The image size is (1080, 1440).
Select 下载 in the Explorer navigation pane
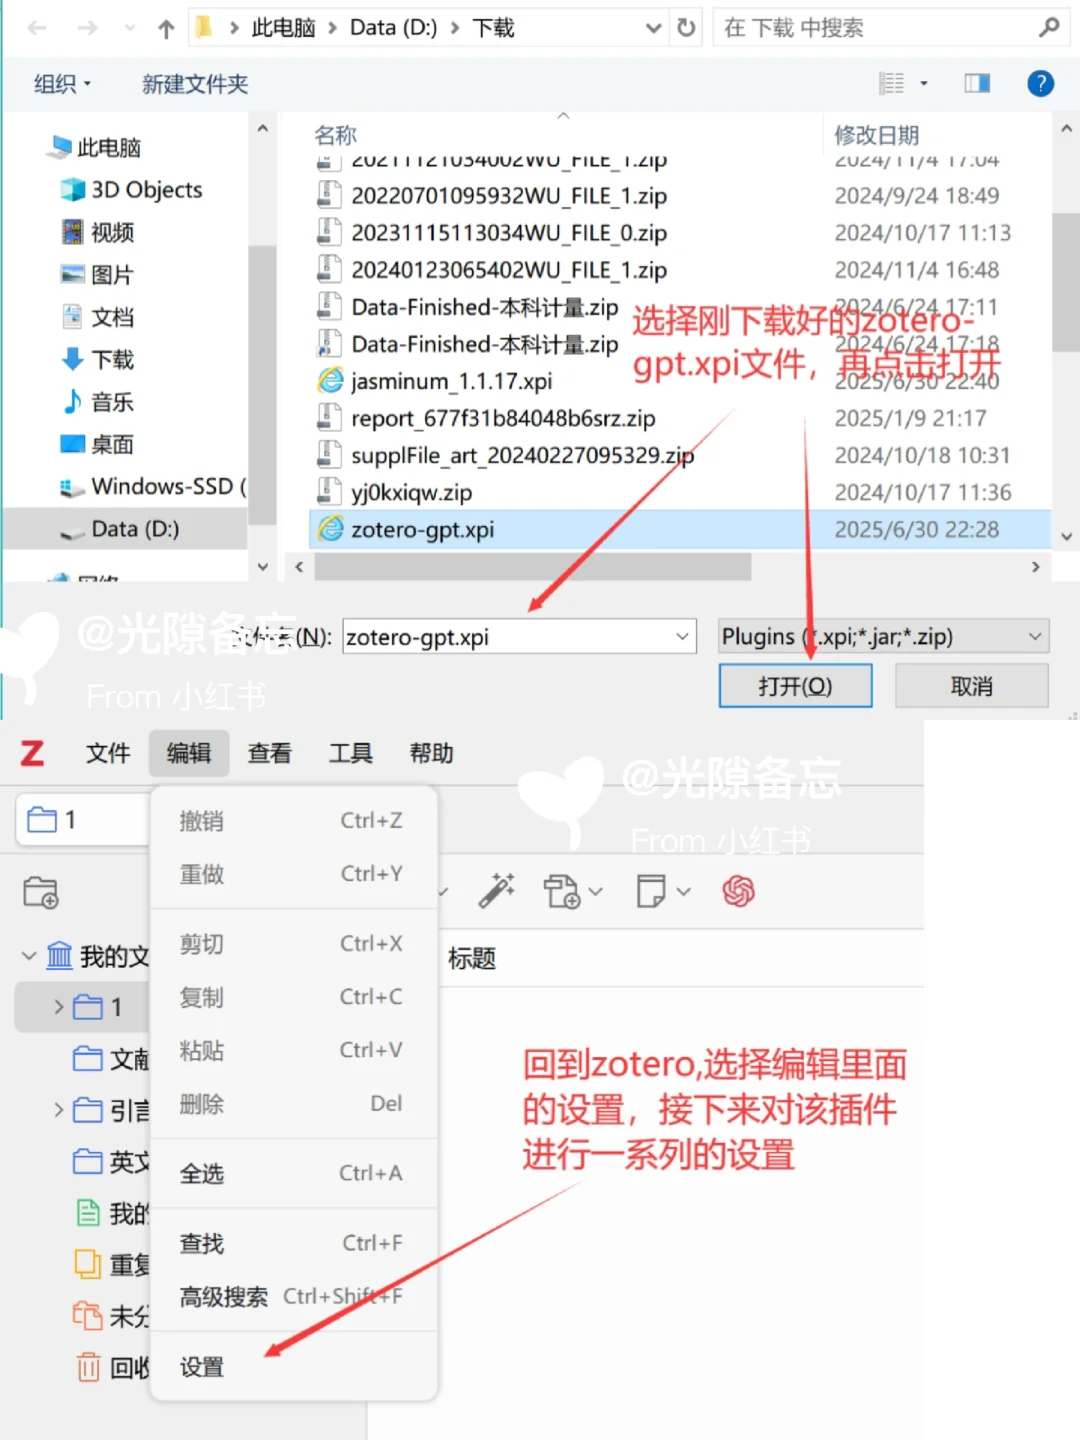click(110, 359)
